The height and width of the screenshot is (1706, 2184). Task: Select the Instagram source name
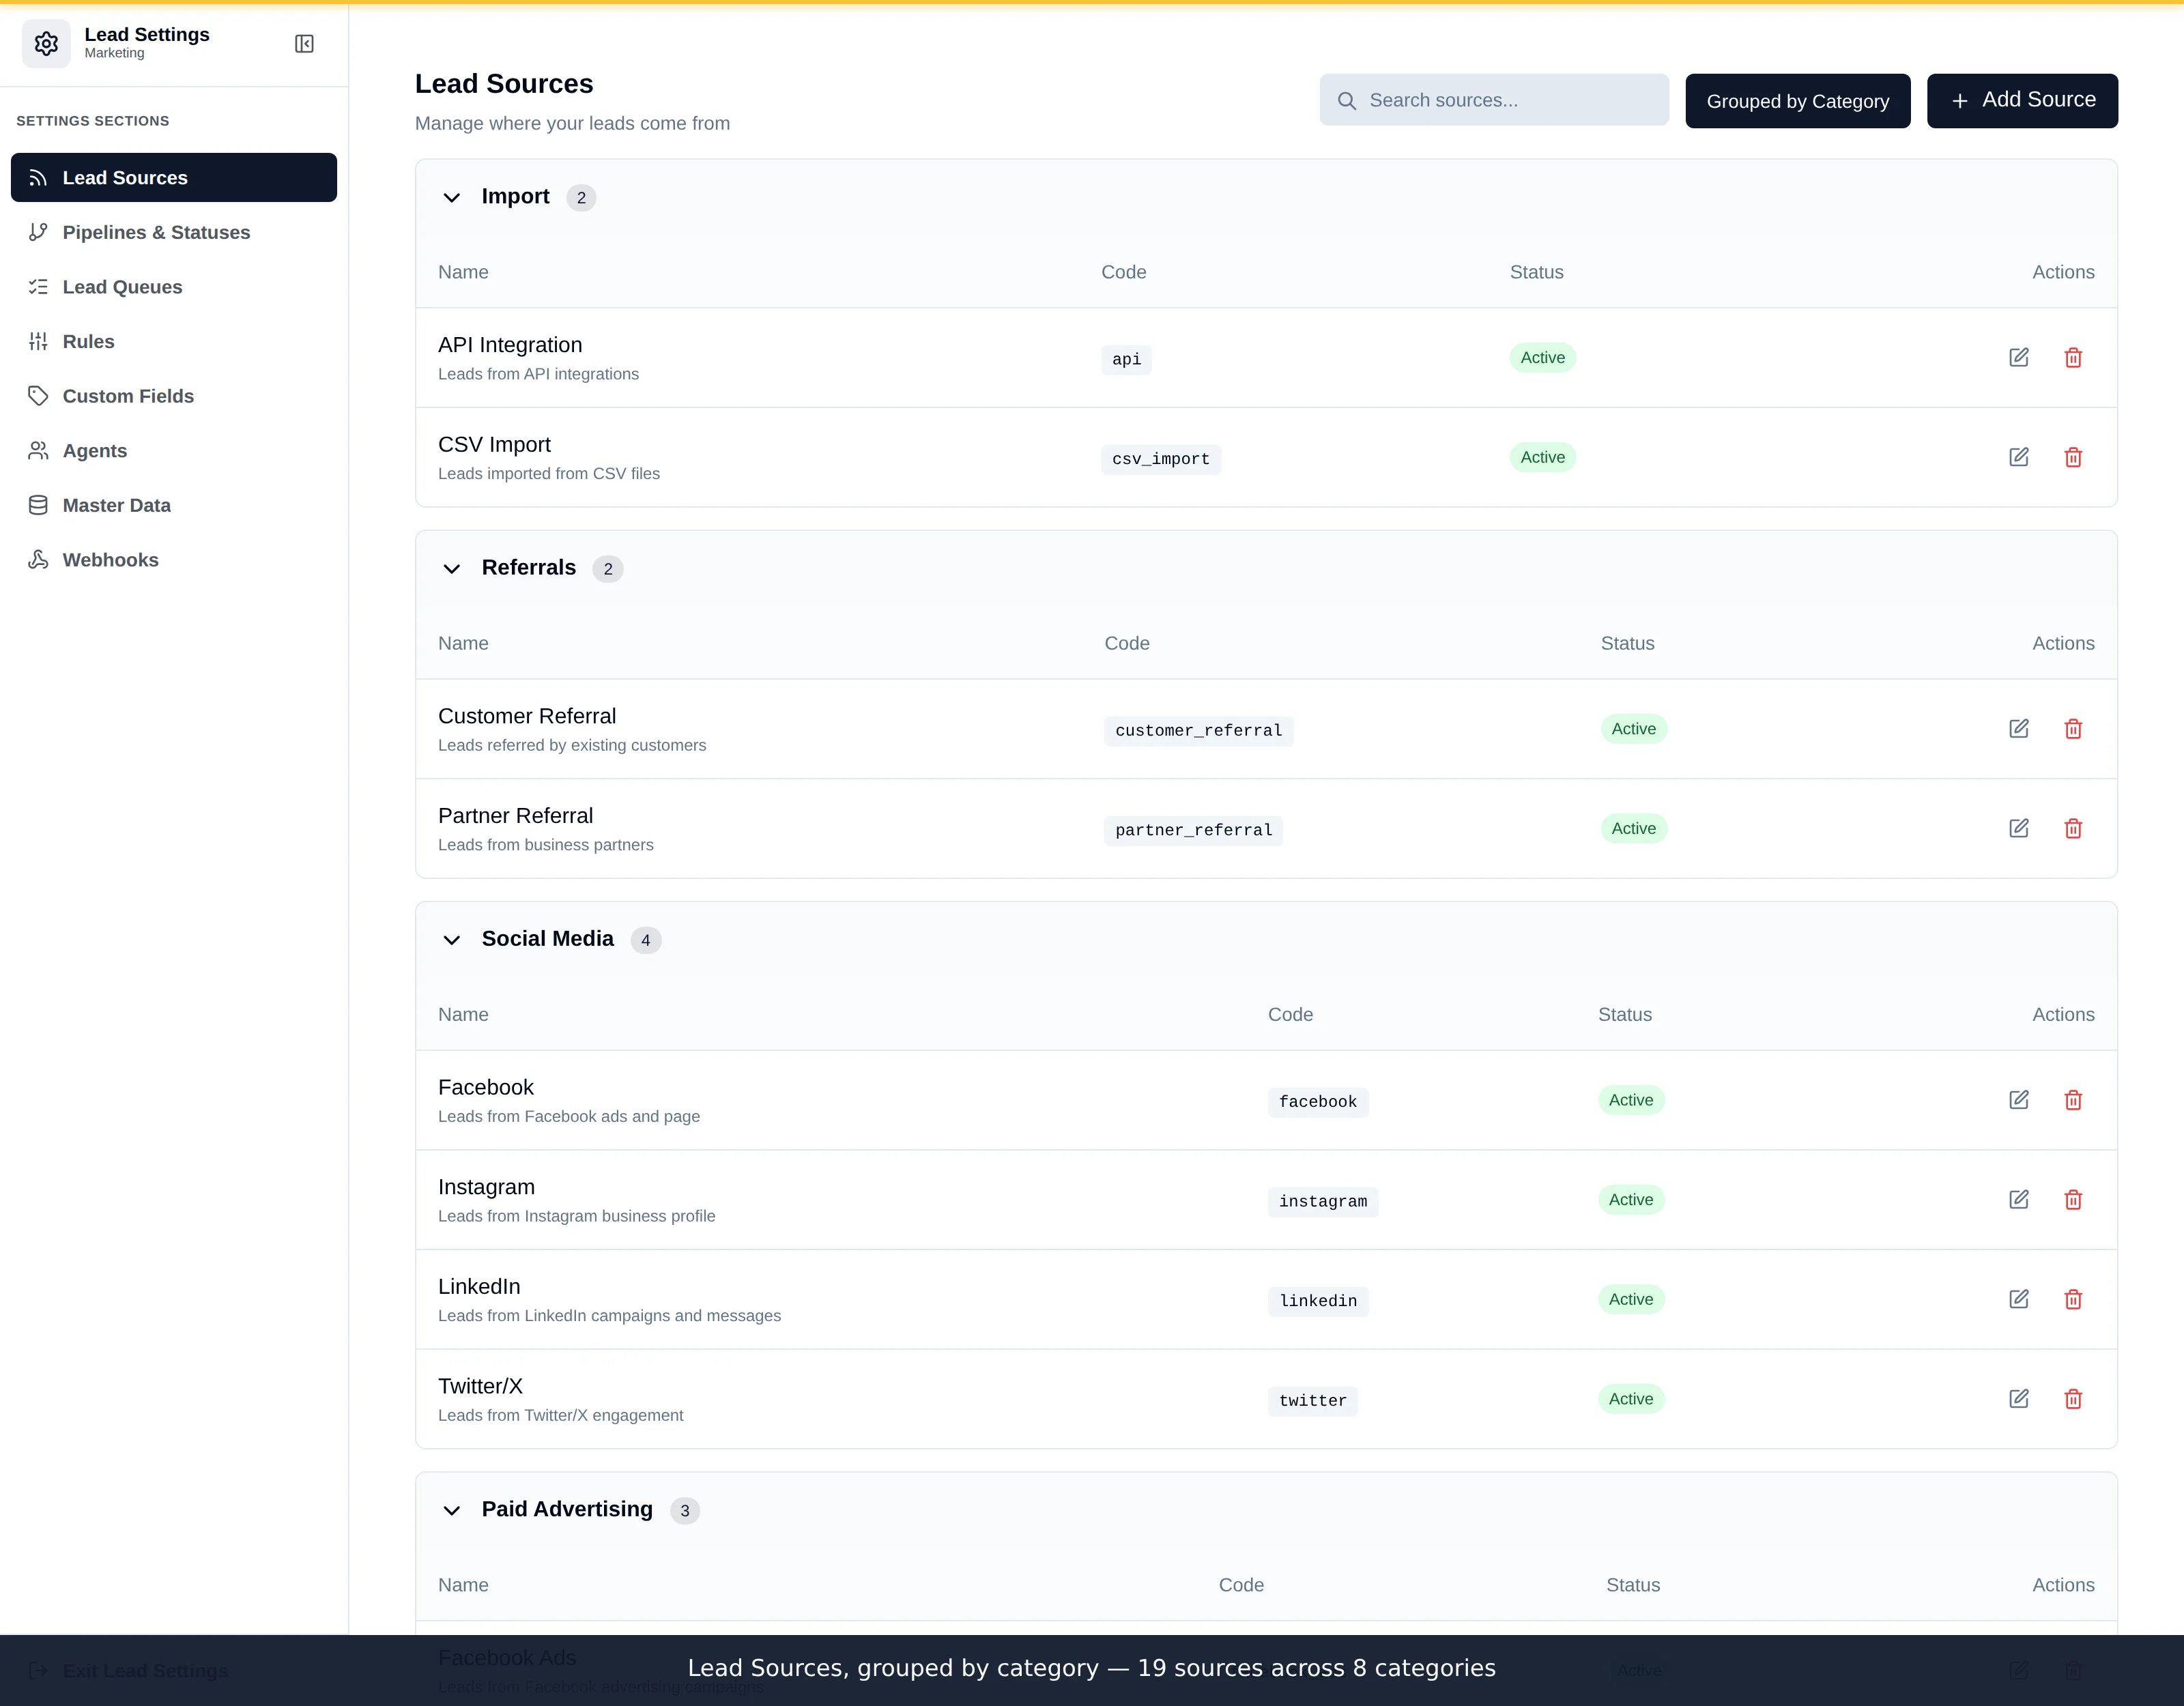click(486, 1188)
